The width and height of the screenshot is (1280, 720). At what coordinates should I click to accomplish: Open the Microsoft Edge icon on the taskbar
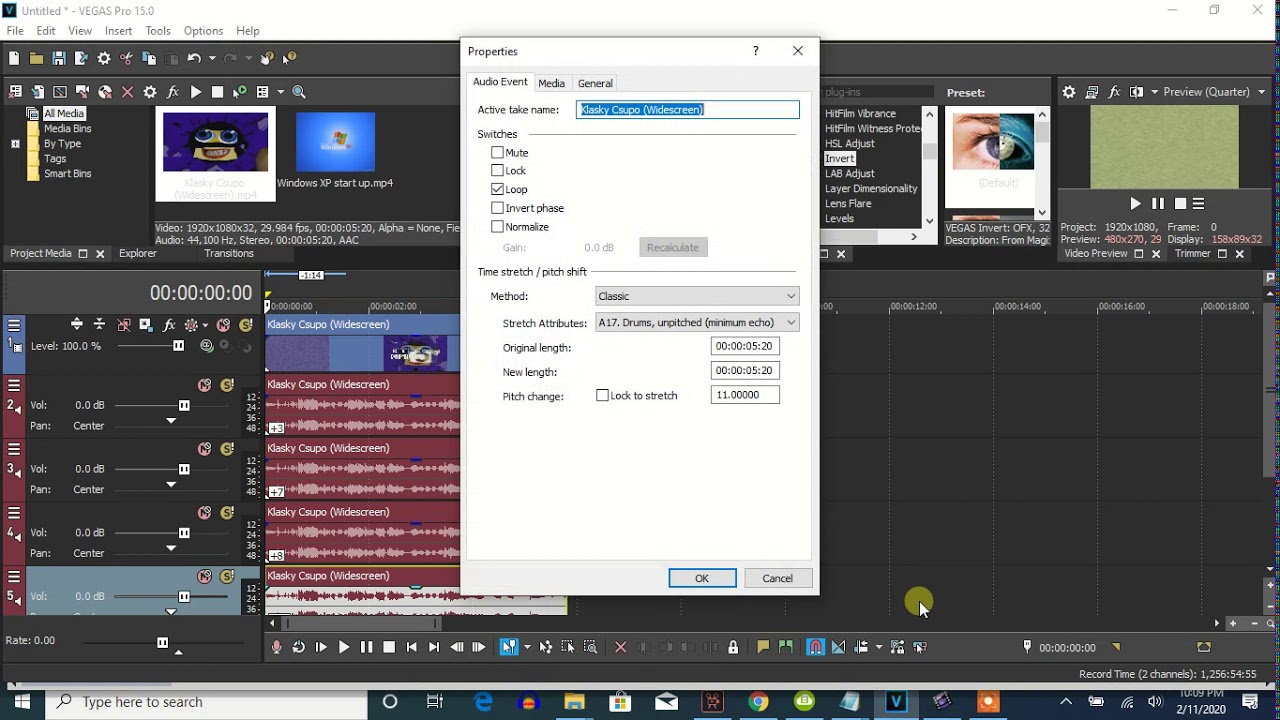(x=482, y=702)
